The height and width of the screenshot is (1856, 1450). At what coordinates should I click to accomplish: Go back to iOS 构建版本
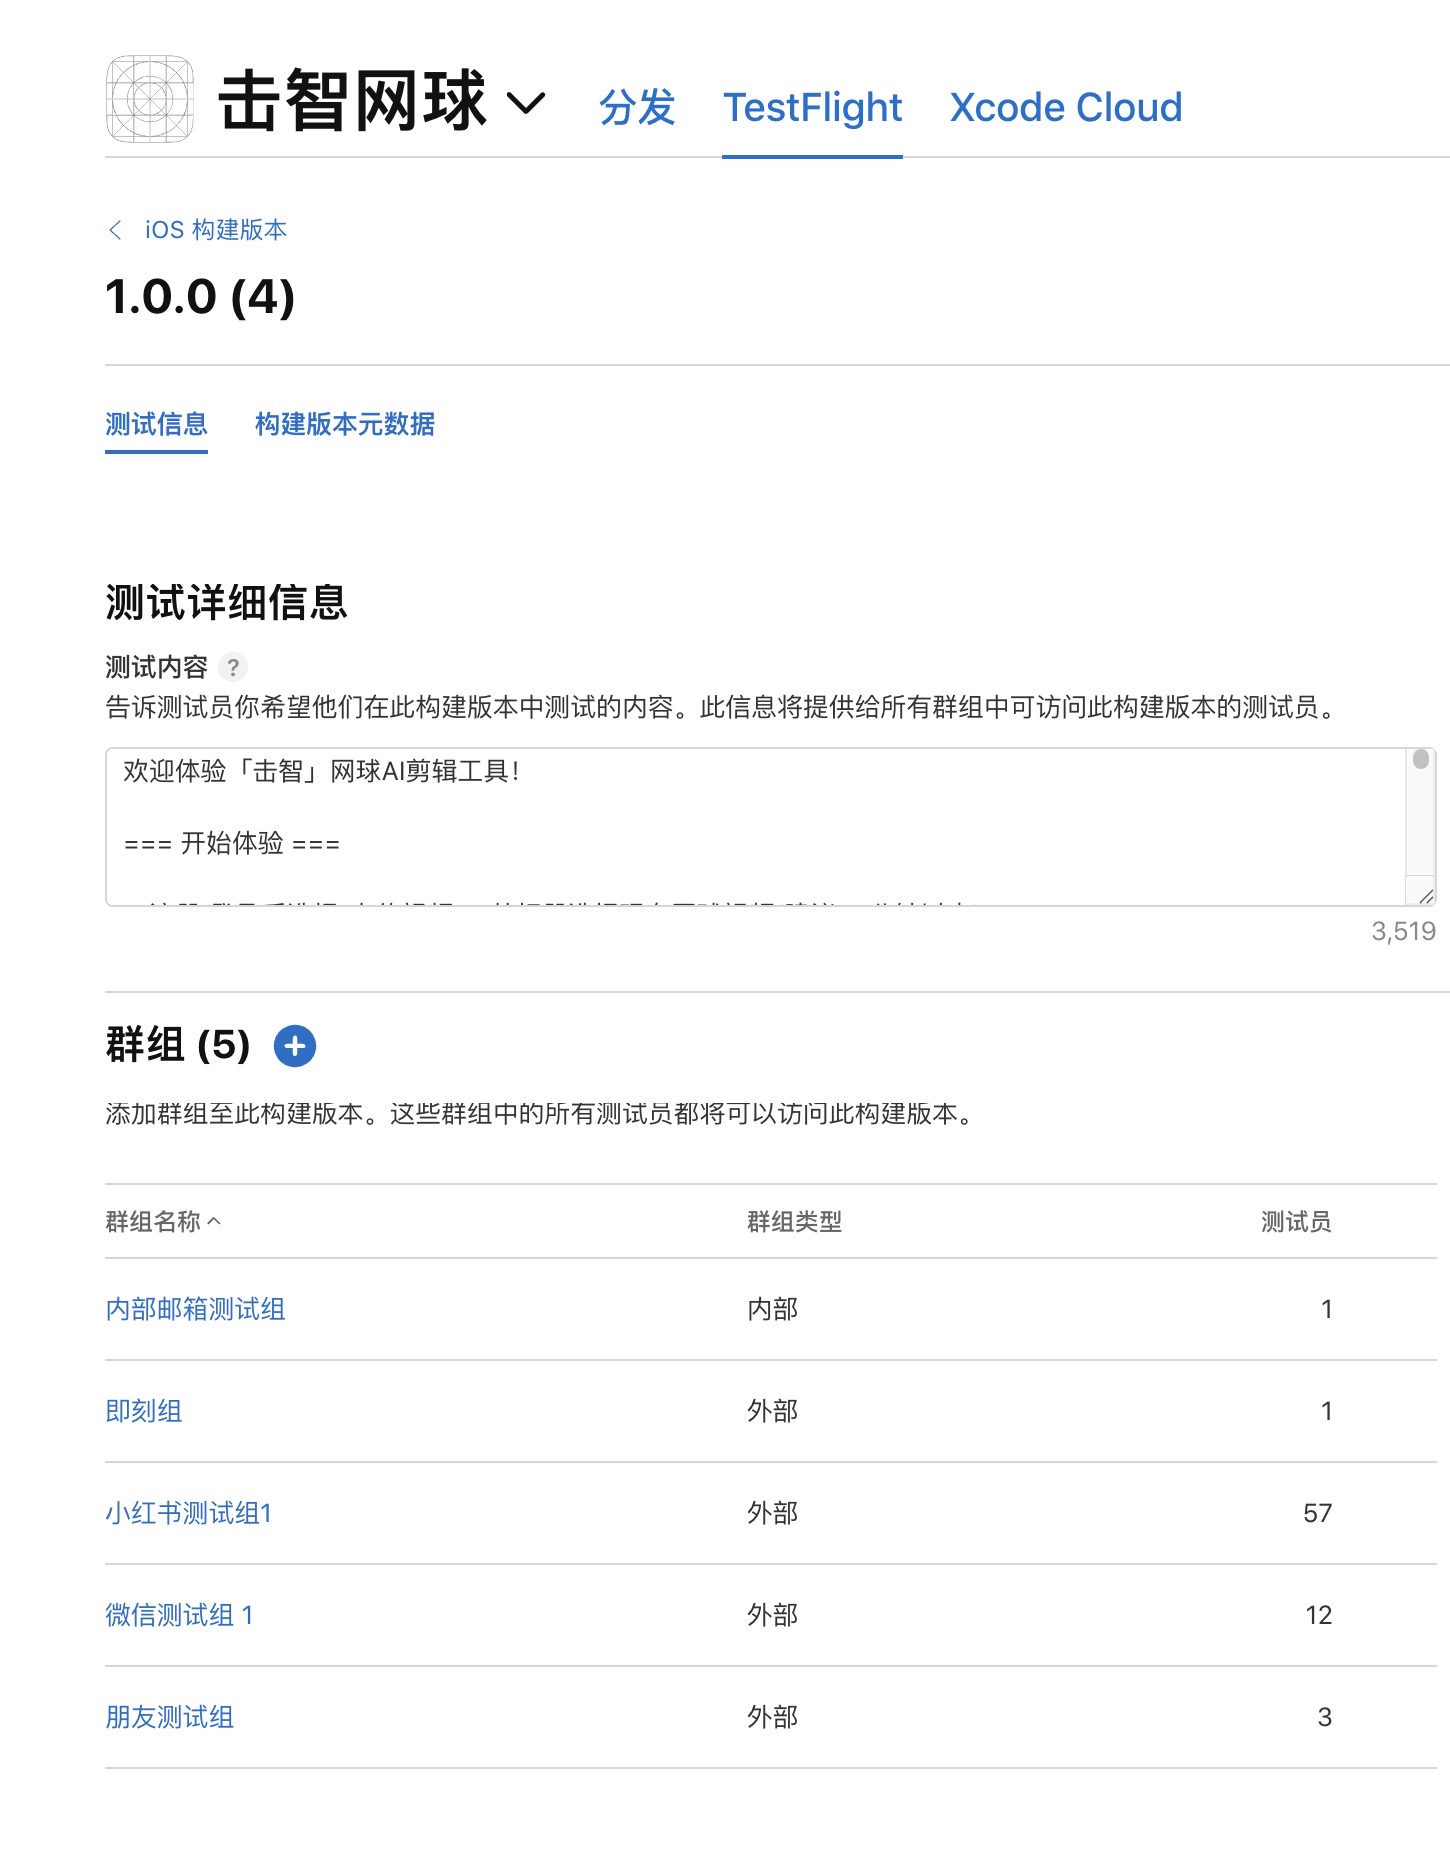[216, 230]
